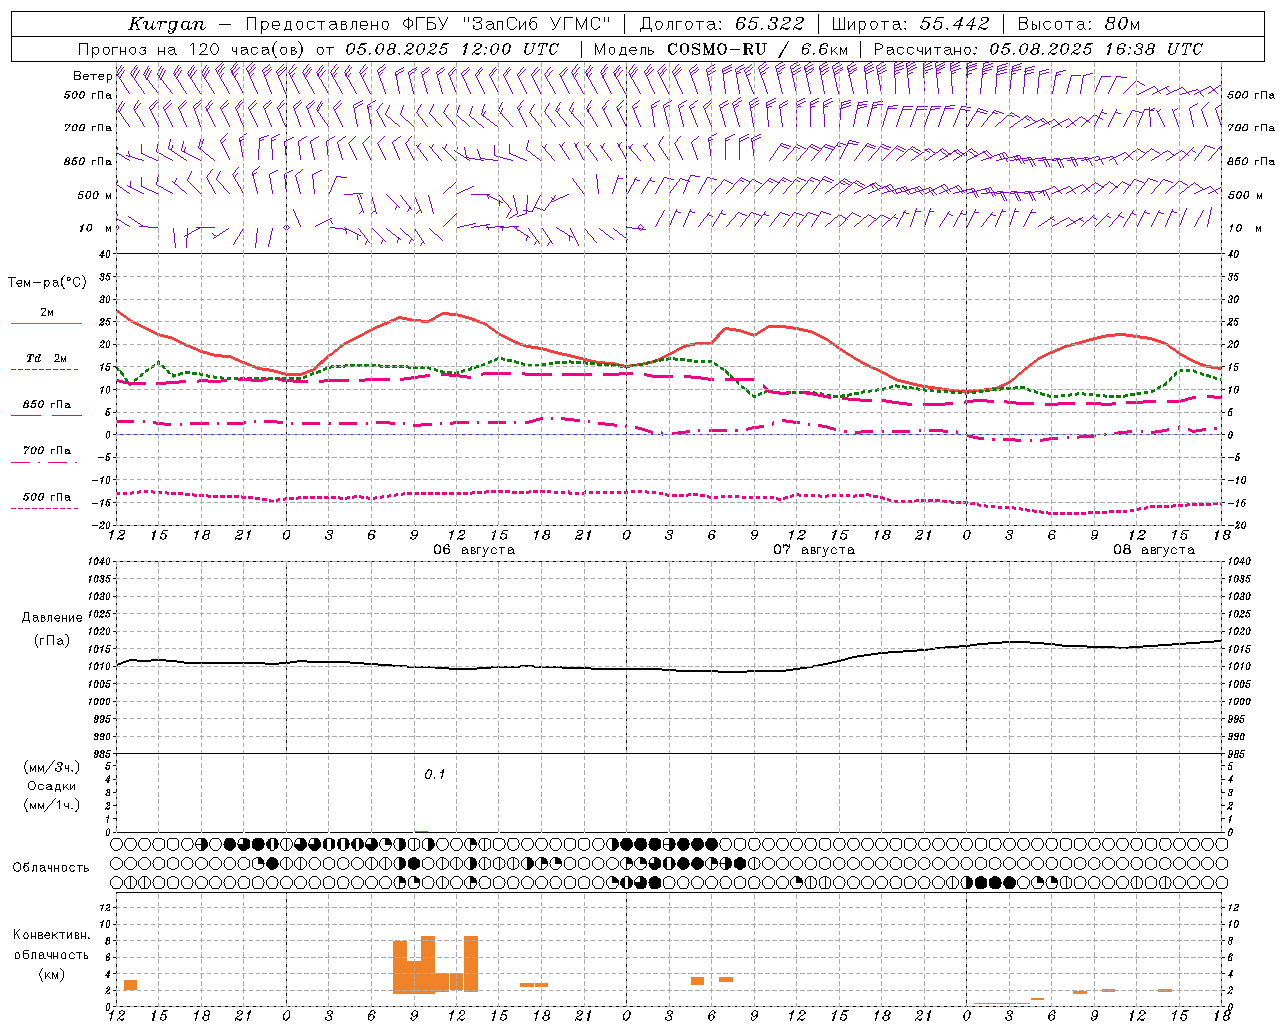Select the 'Давление' pressure panel label
Viewport: 1280px width, 1024px height.
(x=52, y=618)
